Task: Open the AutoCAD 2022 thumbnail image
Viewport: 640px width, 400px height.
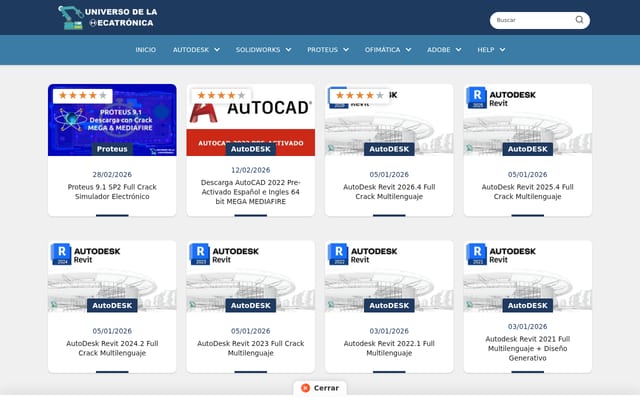Action: pyautogui.click(x=251, y=120)
